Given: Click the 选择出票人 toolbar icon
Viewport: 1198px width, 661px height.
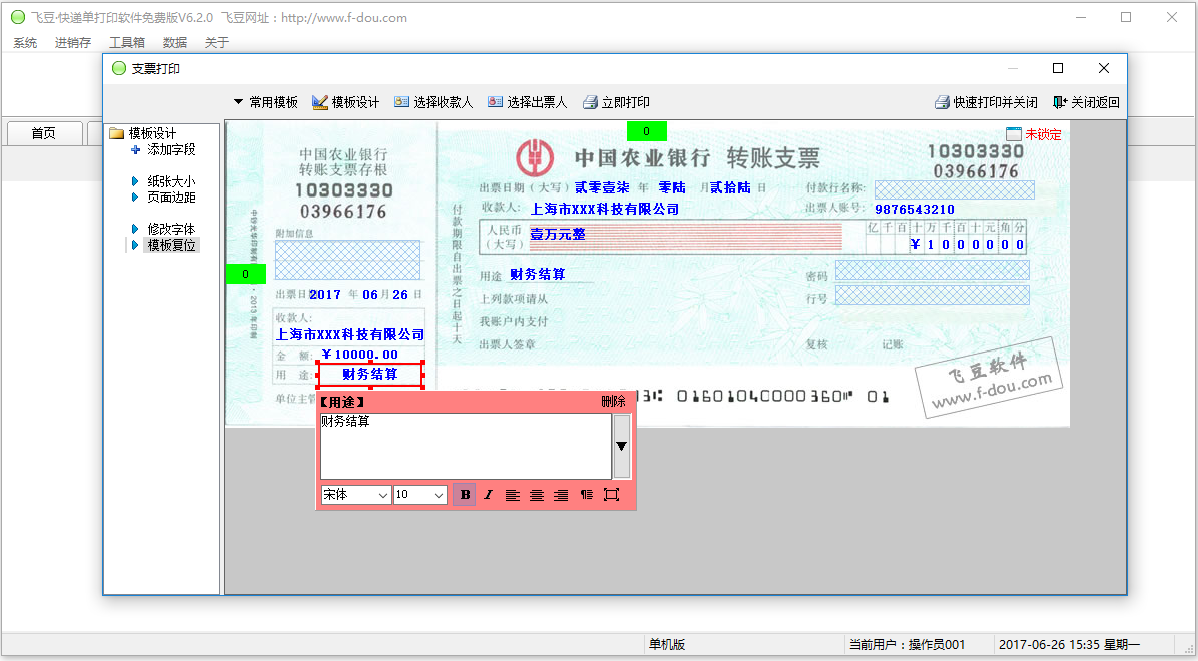Looking at the screenshot, I should point(495,102).
